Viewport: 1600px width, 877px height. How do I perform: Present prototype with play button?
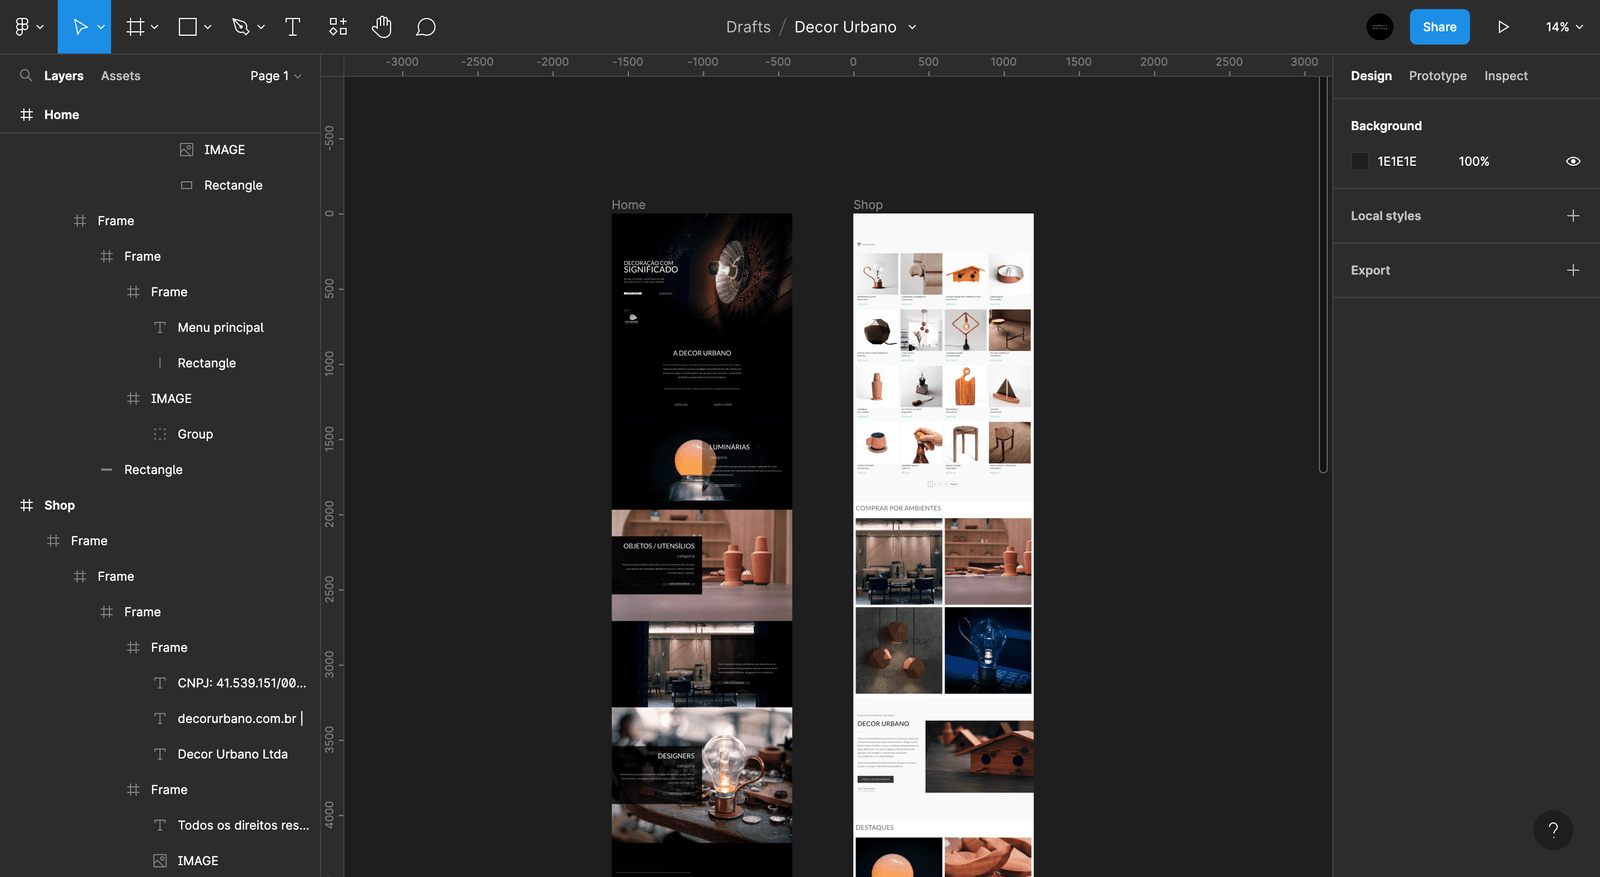[x=1502, y=27]
